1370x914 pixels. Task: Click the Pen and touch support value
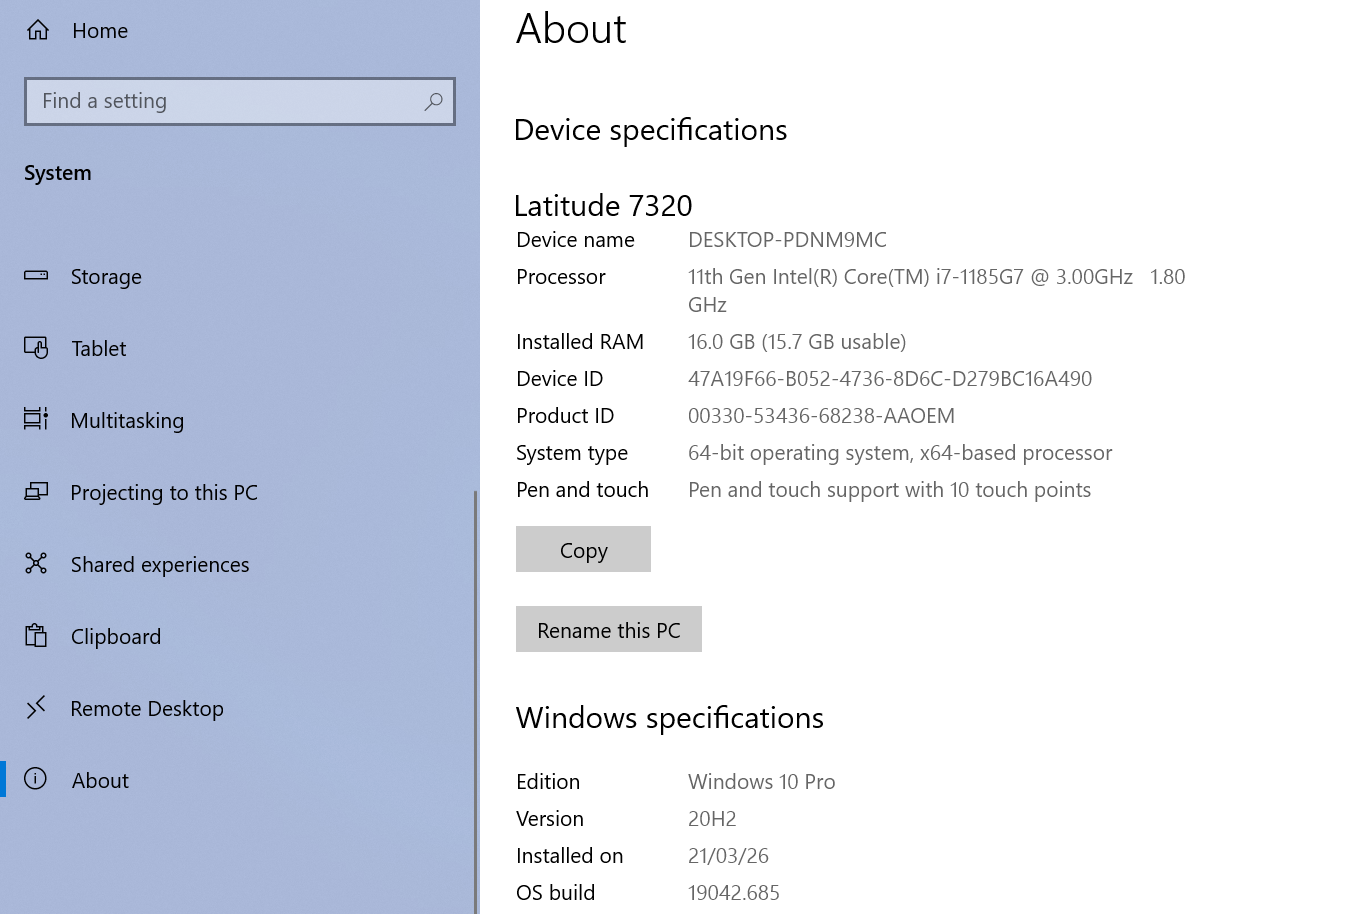(889, 490)
